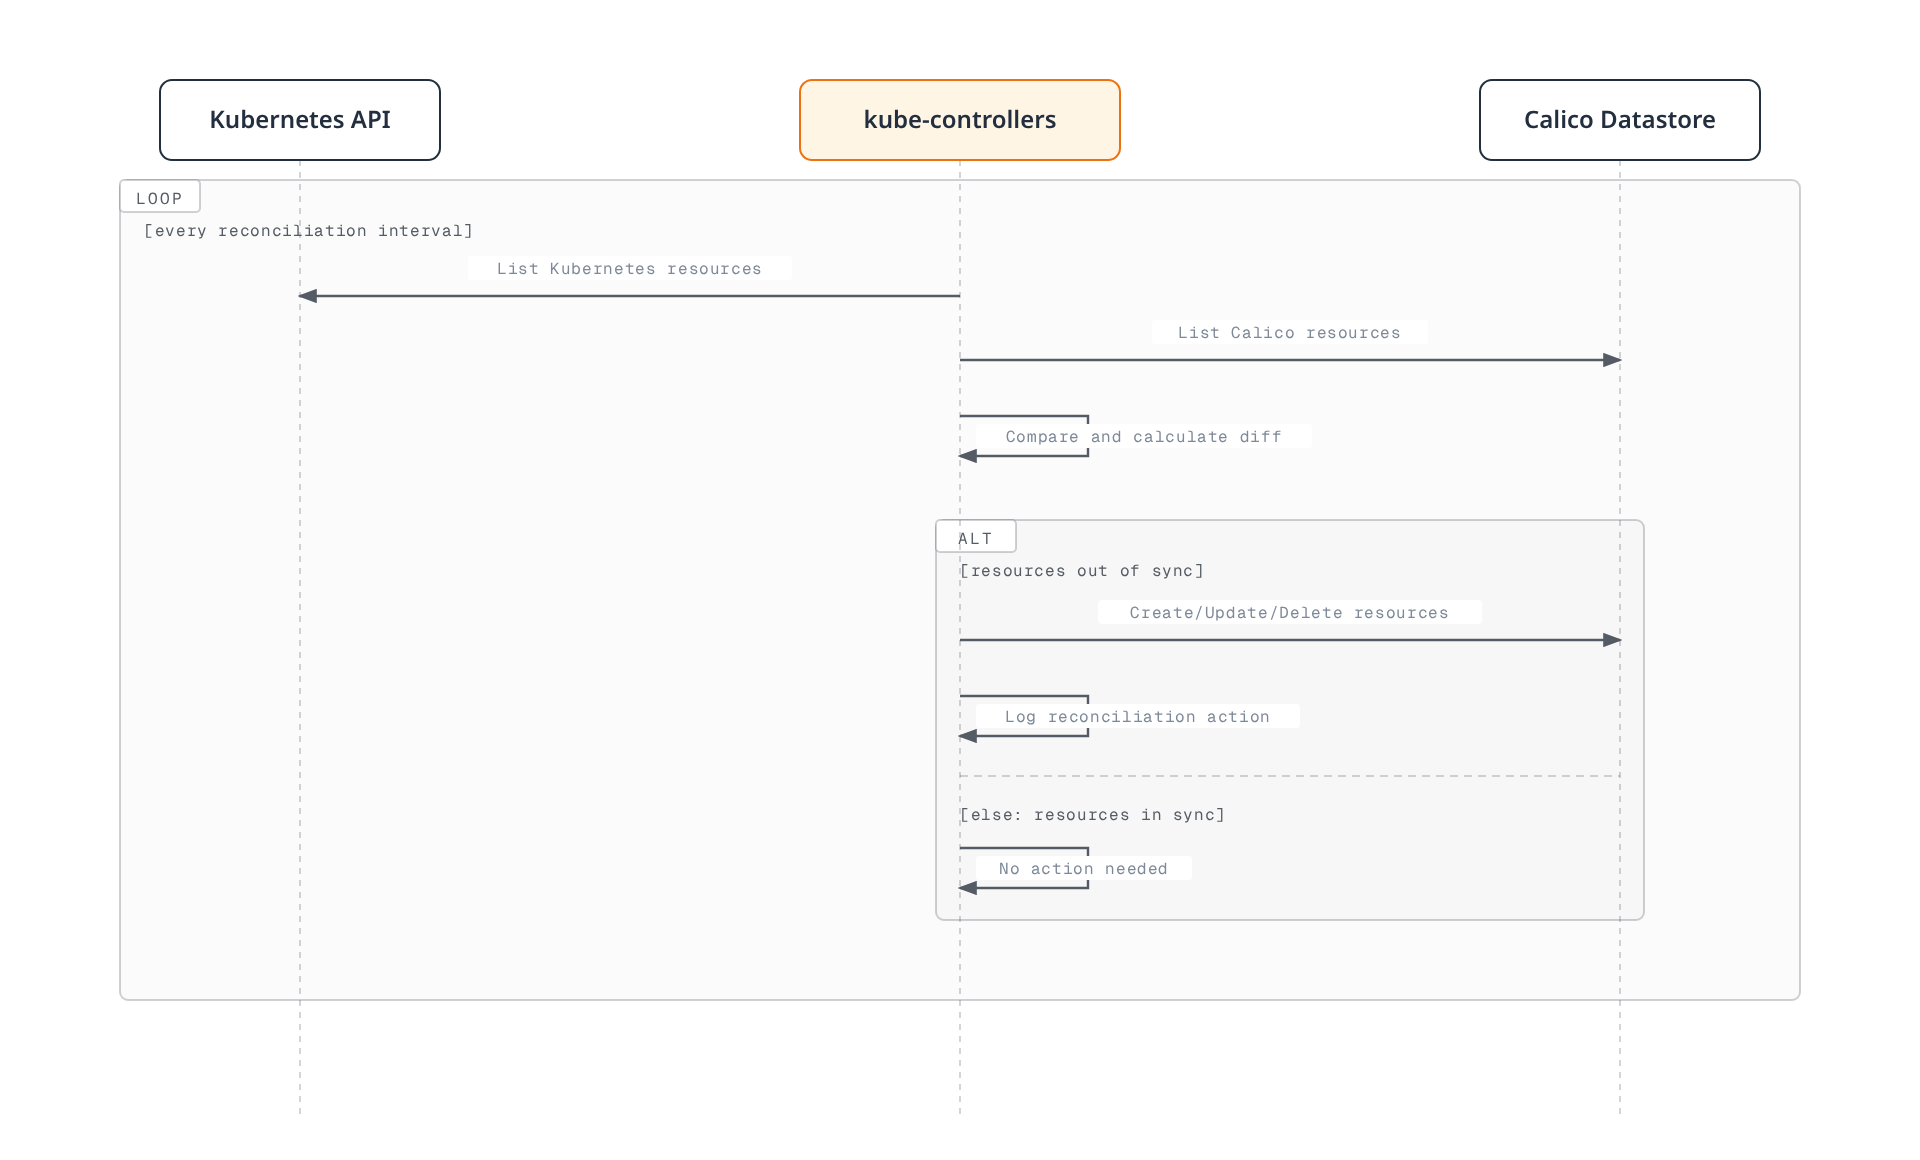Click self-call arrowhead of No action needed

tap(968, 888)
